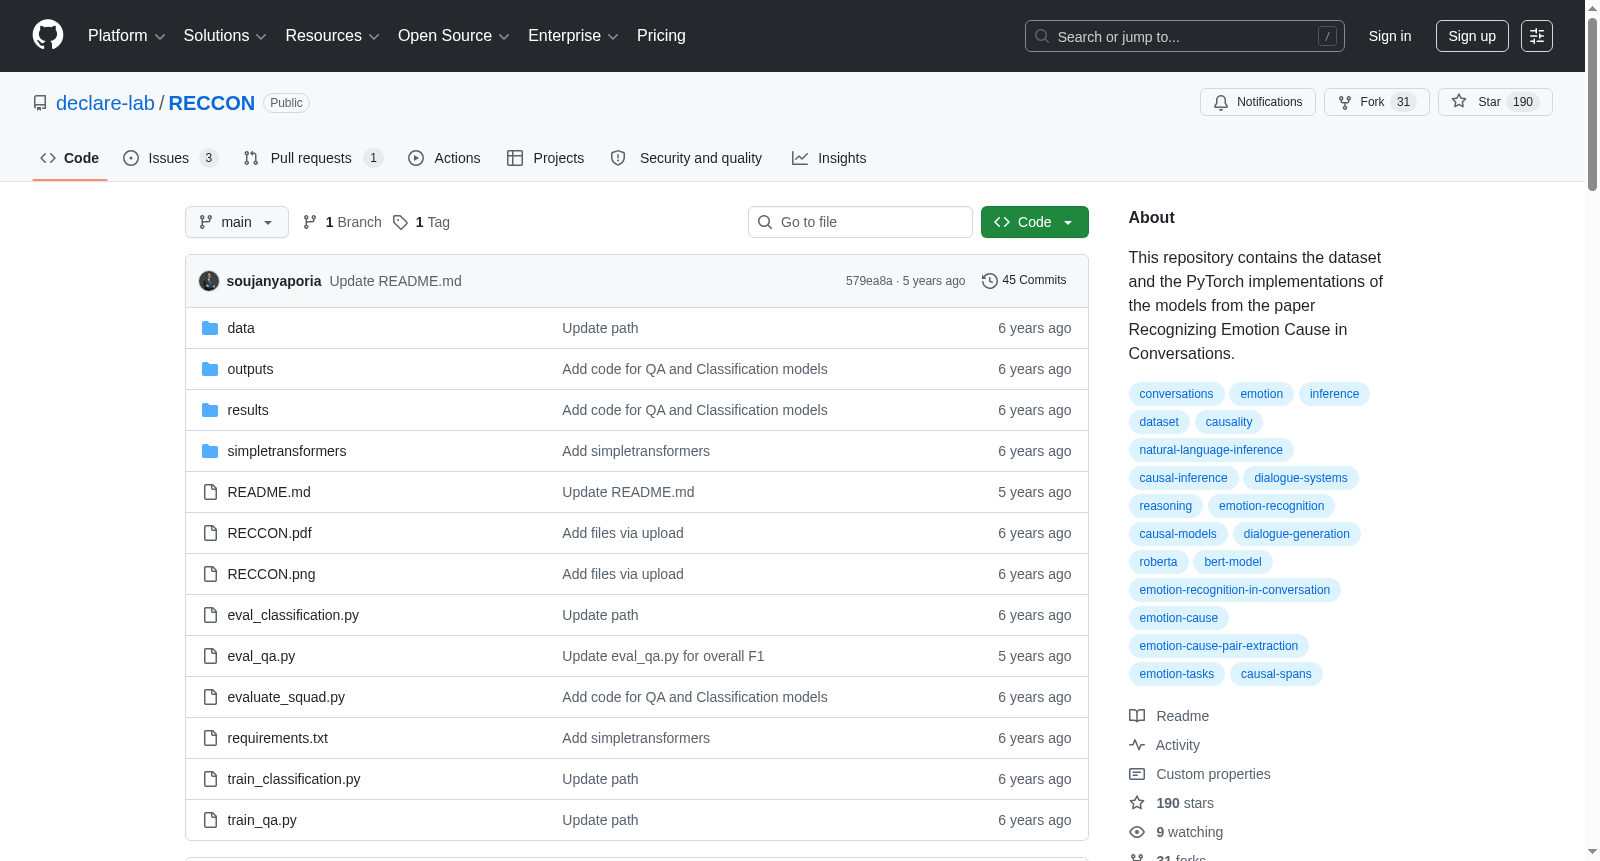Open the Actions tab
This screenshot has height=861, width=1600.
(x=444, y=158)
